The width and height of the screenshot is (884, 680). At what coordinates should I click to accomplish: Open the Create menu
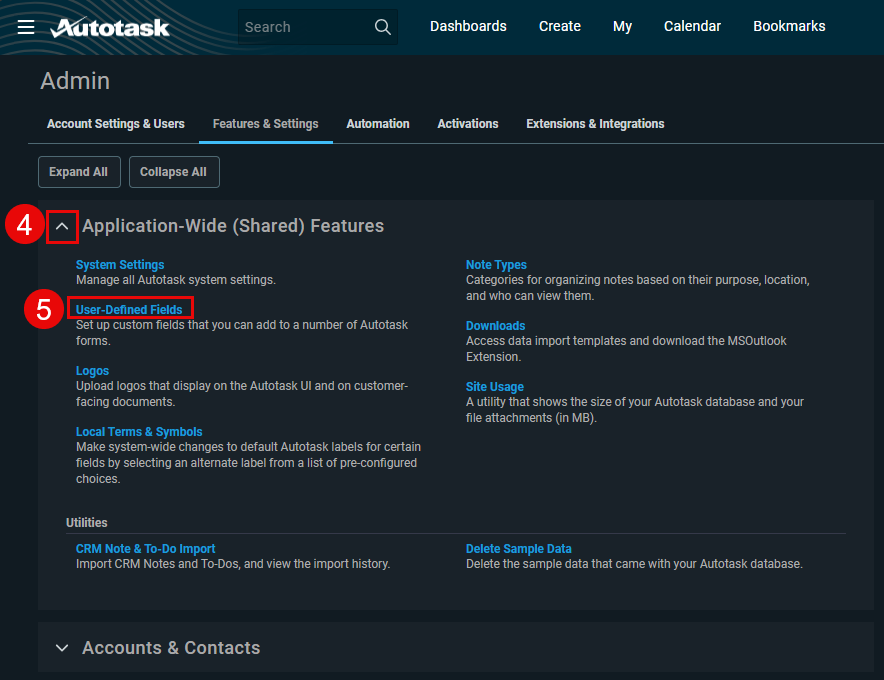559,27
